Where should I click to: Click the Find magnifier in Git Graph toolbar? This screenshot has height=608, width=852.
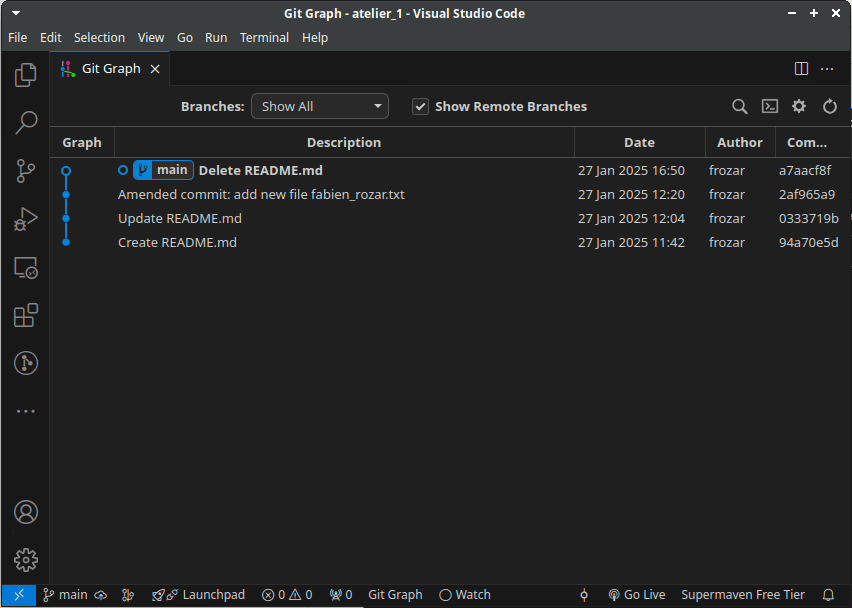pyautogui.click(x=740, y=106)
